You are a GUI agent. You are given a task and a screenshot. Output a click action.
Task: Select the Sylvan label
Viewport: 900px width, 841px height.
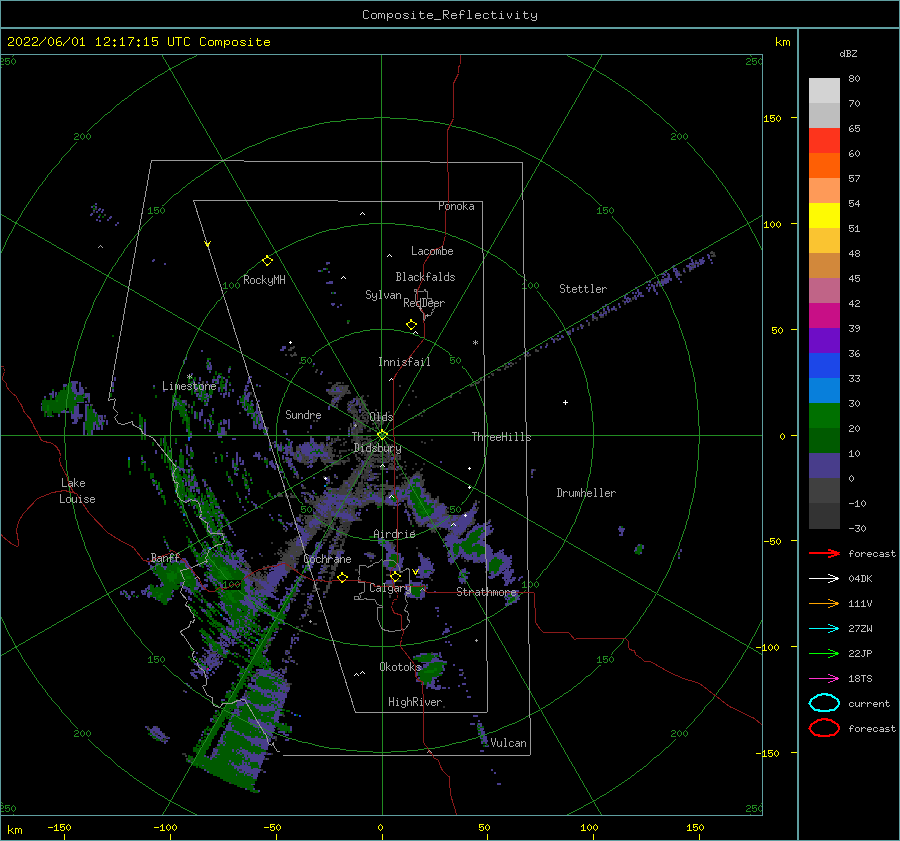coord(383,295)
